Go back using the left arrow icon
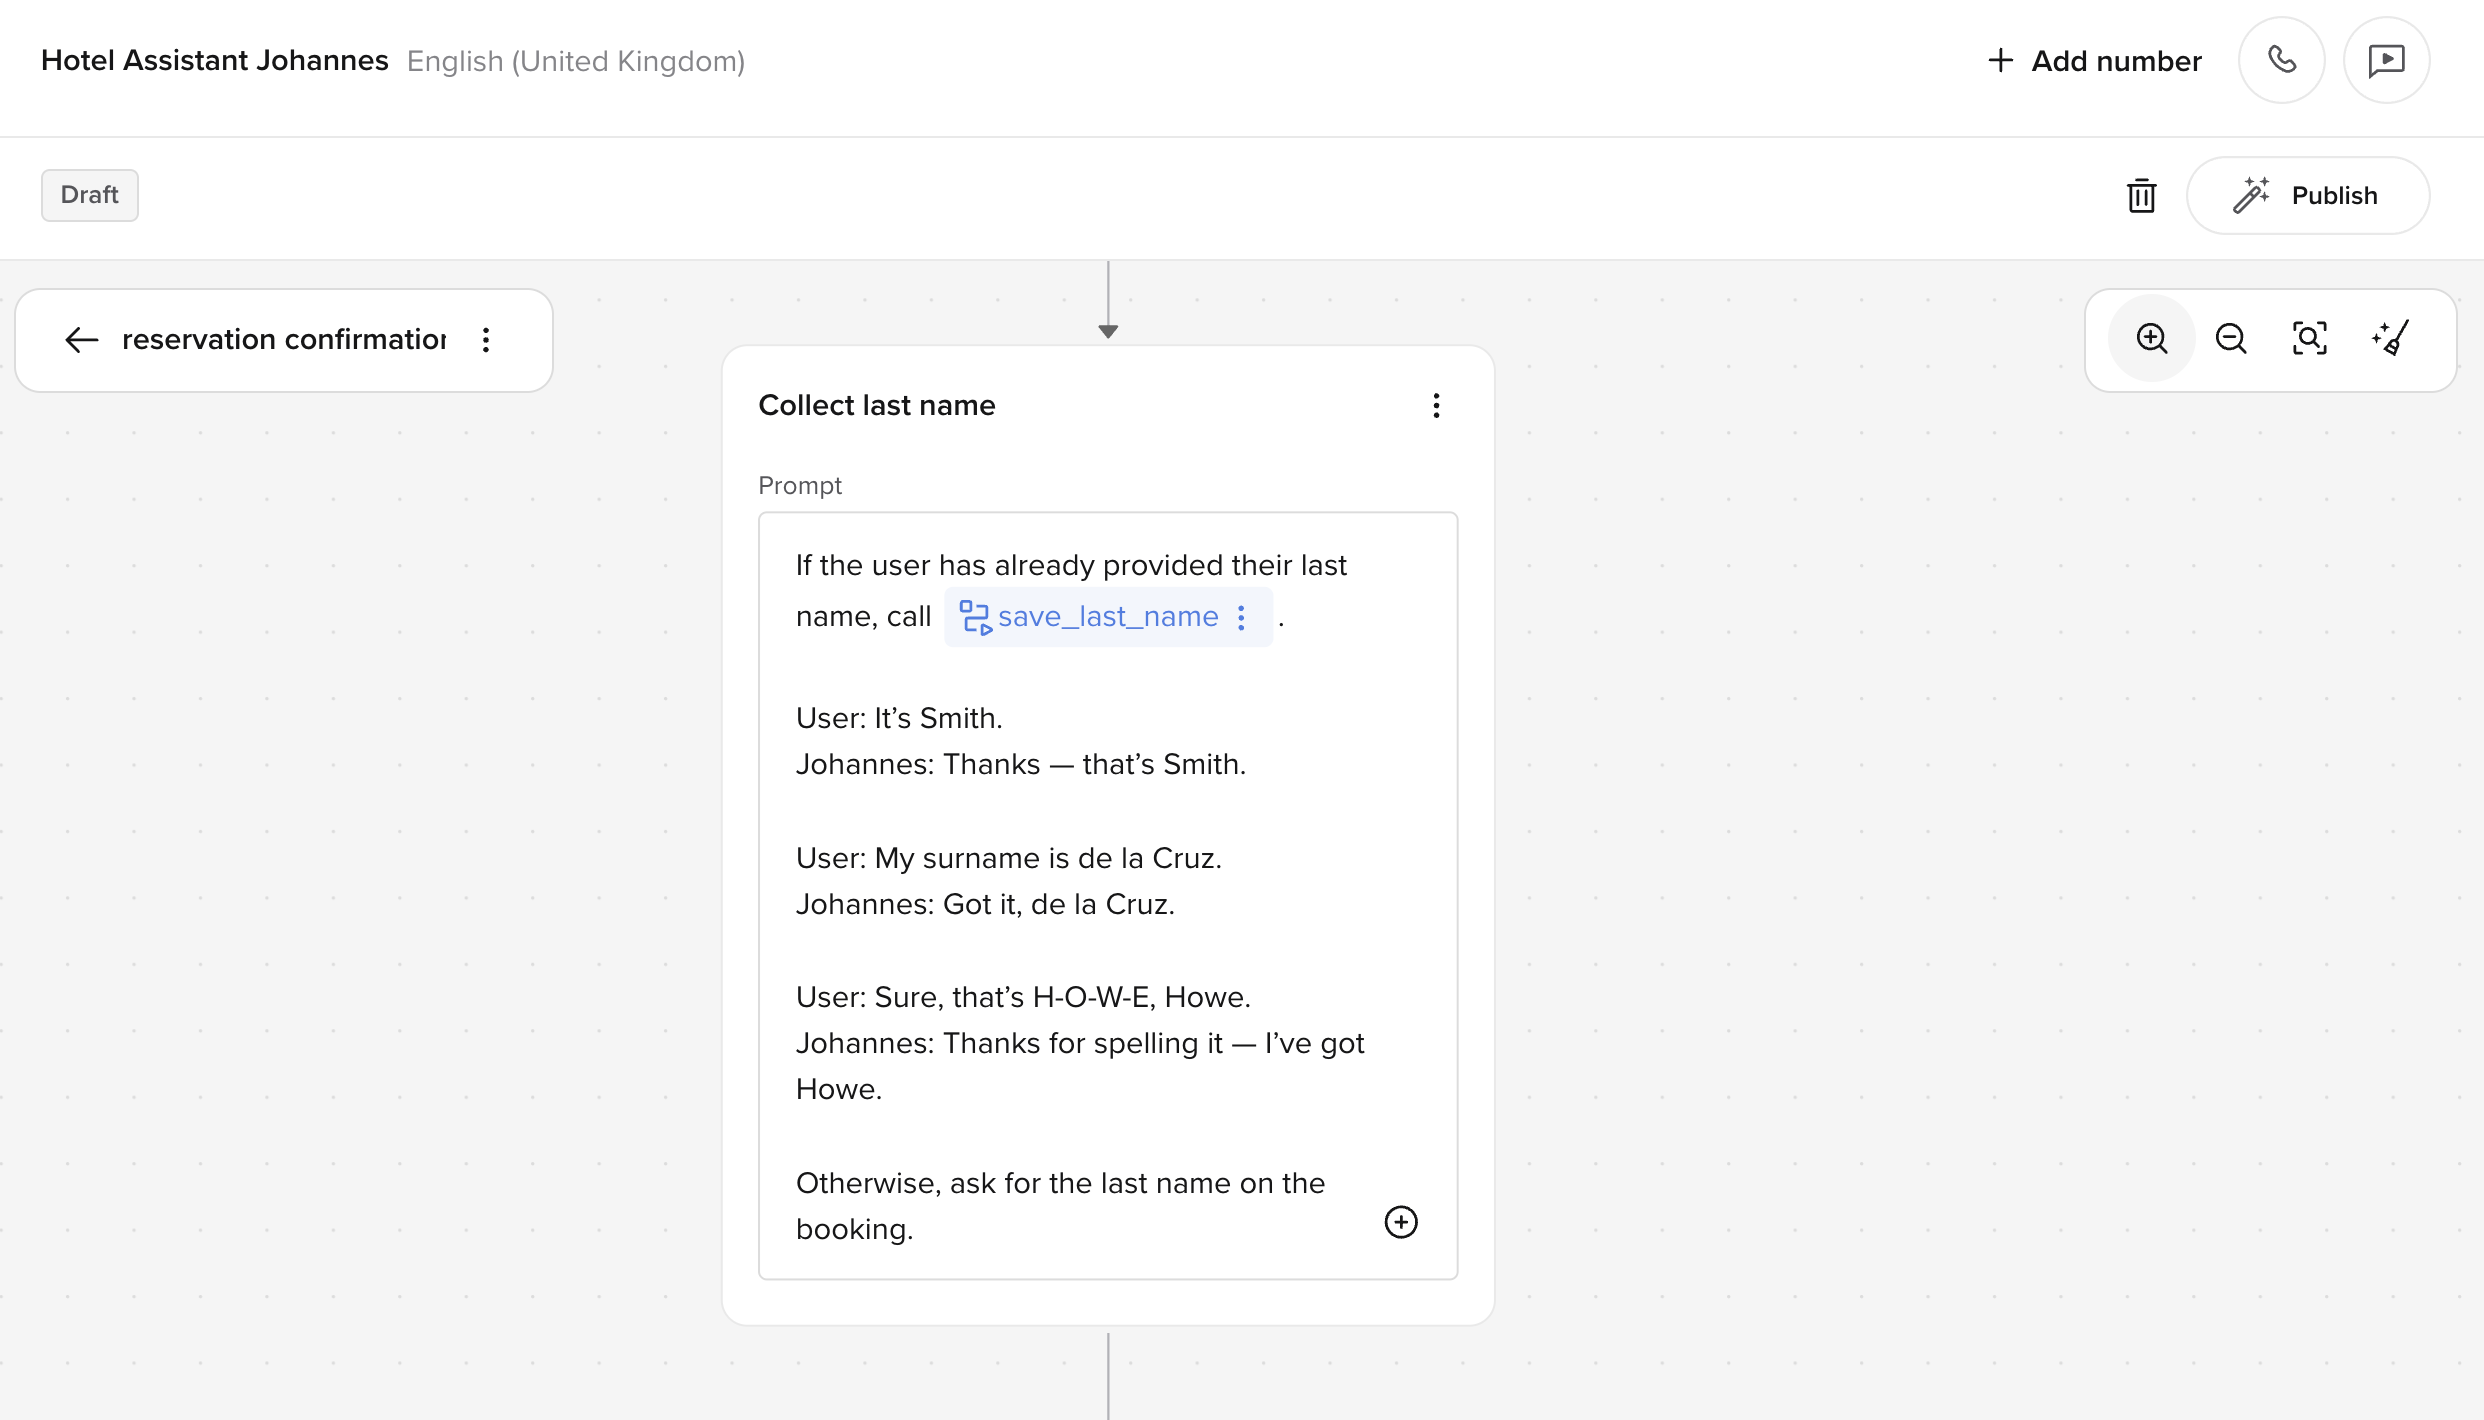 [81, 340]
